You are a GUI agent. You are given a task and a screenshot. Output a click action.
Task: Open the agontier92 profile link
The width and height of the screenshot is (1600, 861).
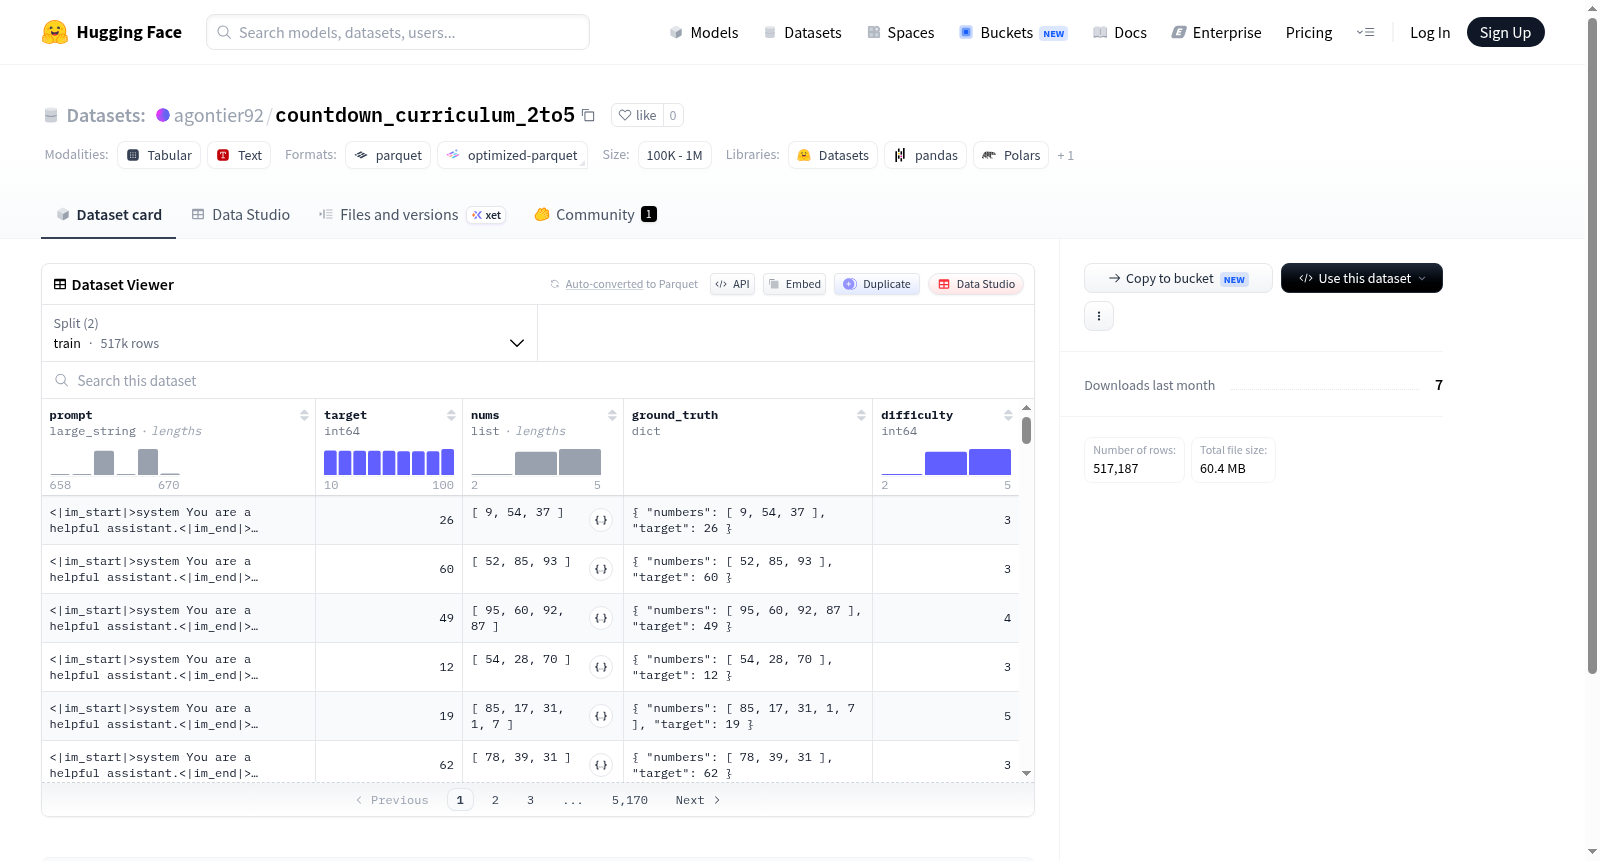(219, 116)
